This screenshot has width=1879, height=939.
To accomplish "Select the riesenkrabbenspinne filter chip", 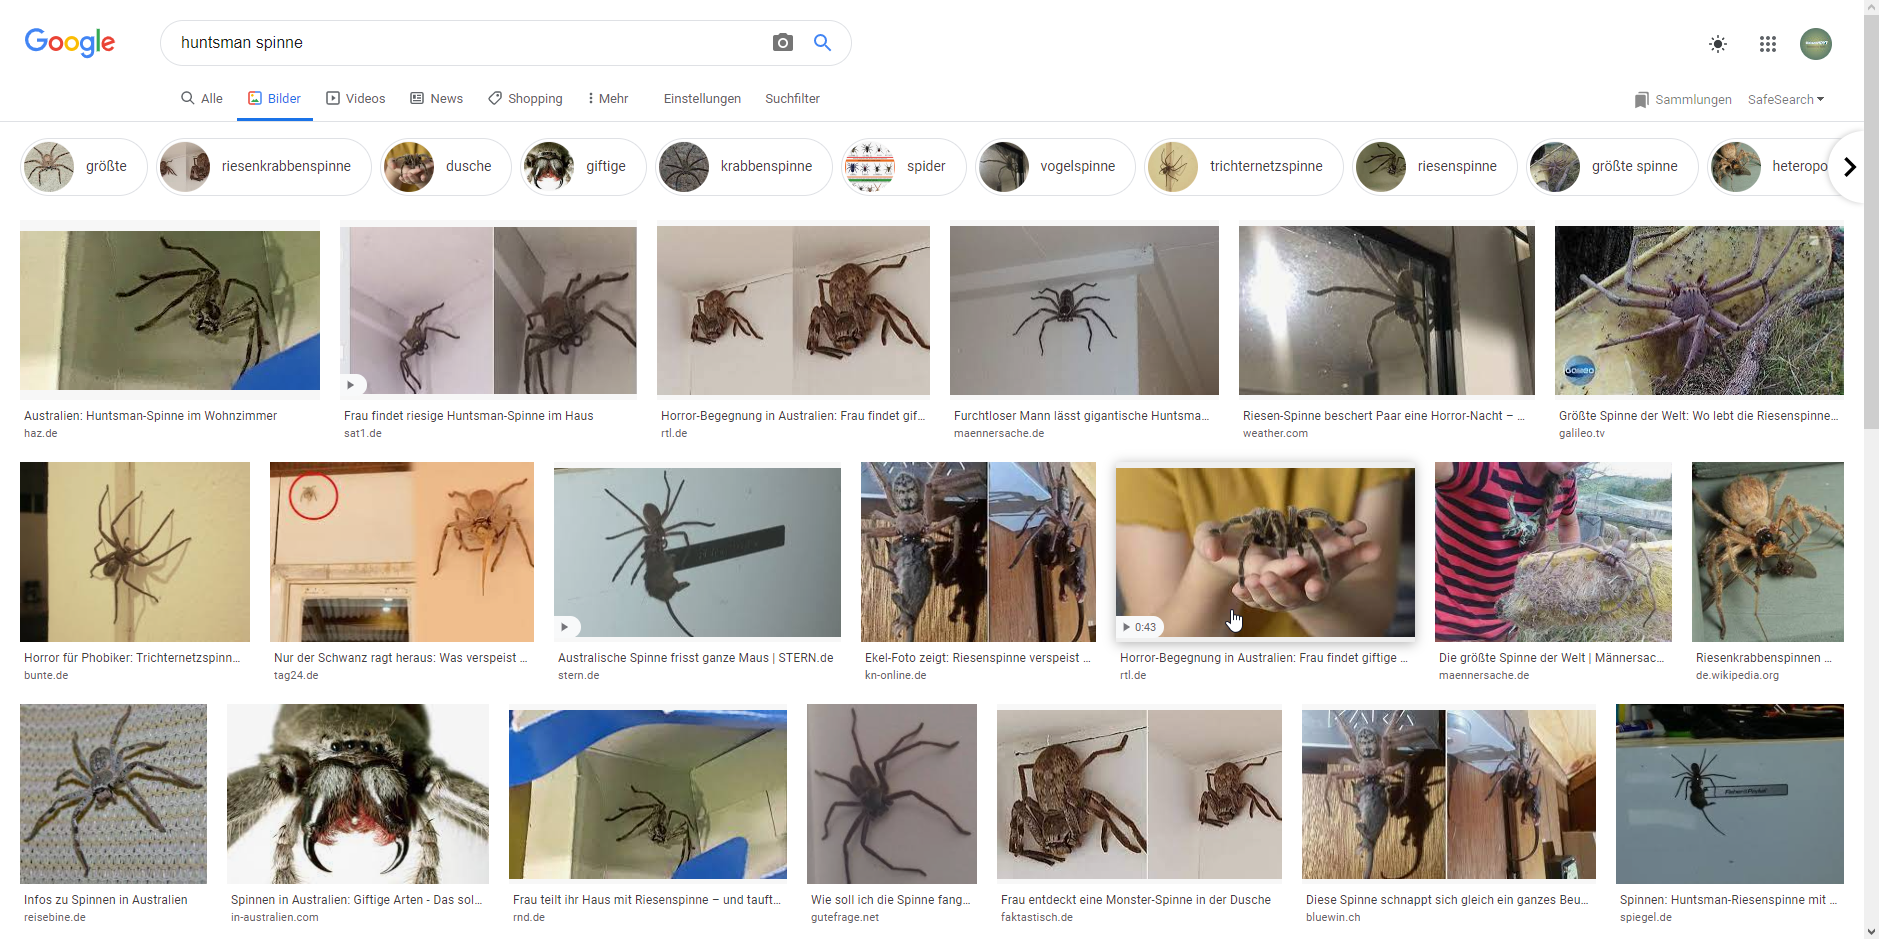I will point(264,167).
